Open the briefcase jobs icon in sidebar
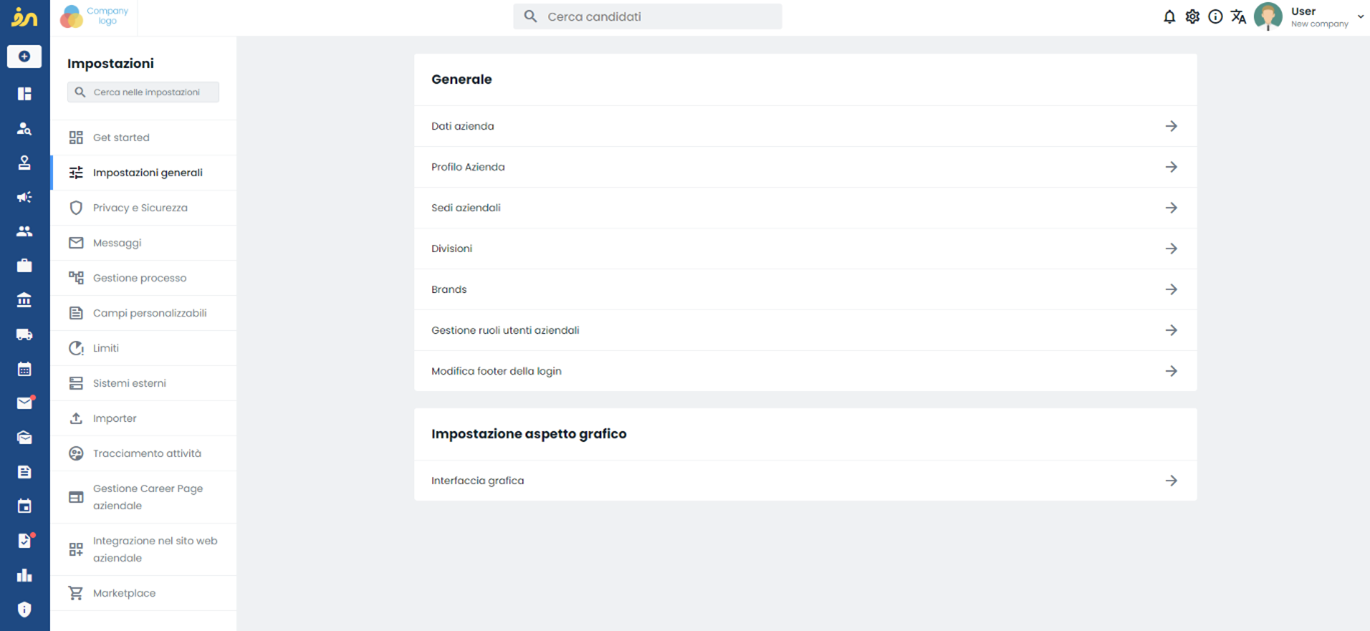Viewport: 1370px width, 631px height. point(24,266)
